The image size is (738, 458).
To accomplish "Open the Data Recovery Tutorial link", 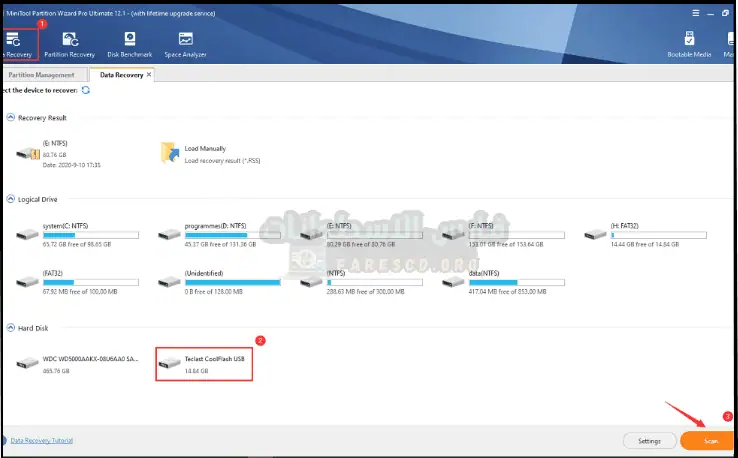I will [41, 440].
